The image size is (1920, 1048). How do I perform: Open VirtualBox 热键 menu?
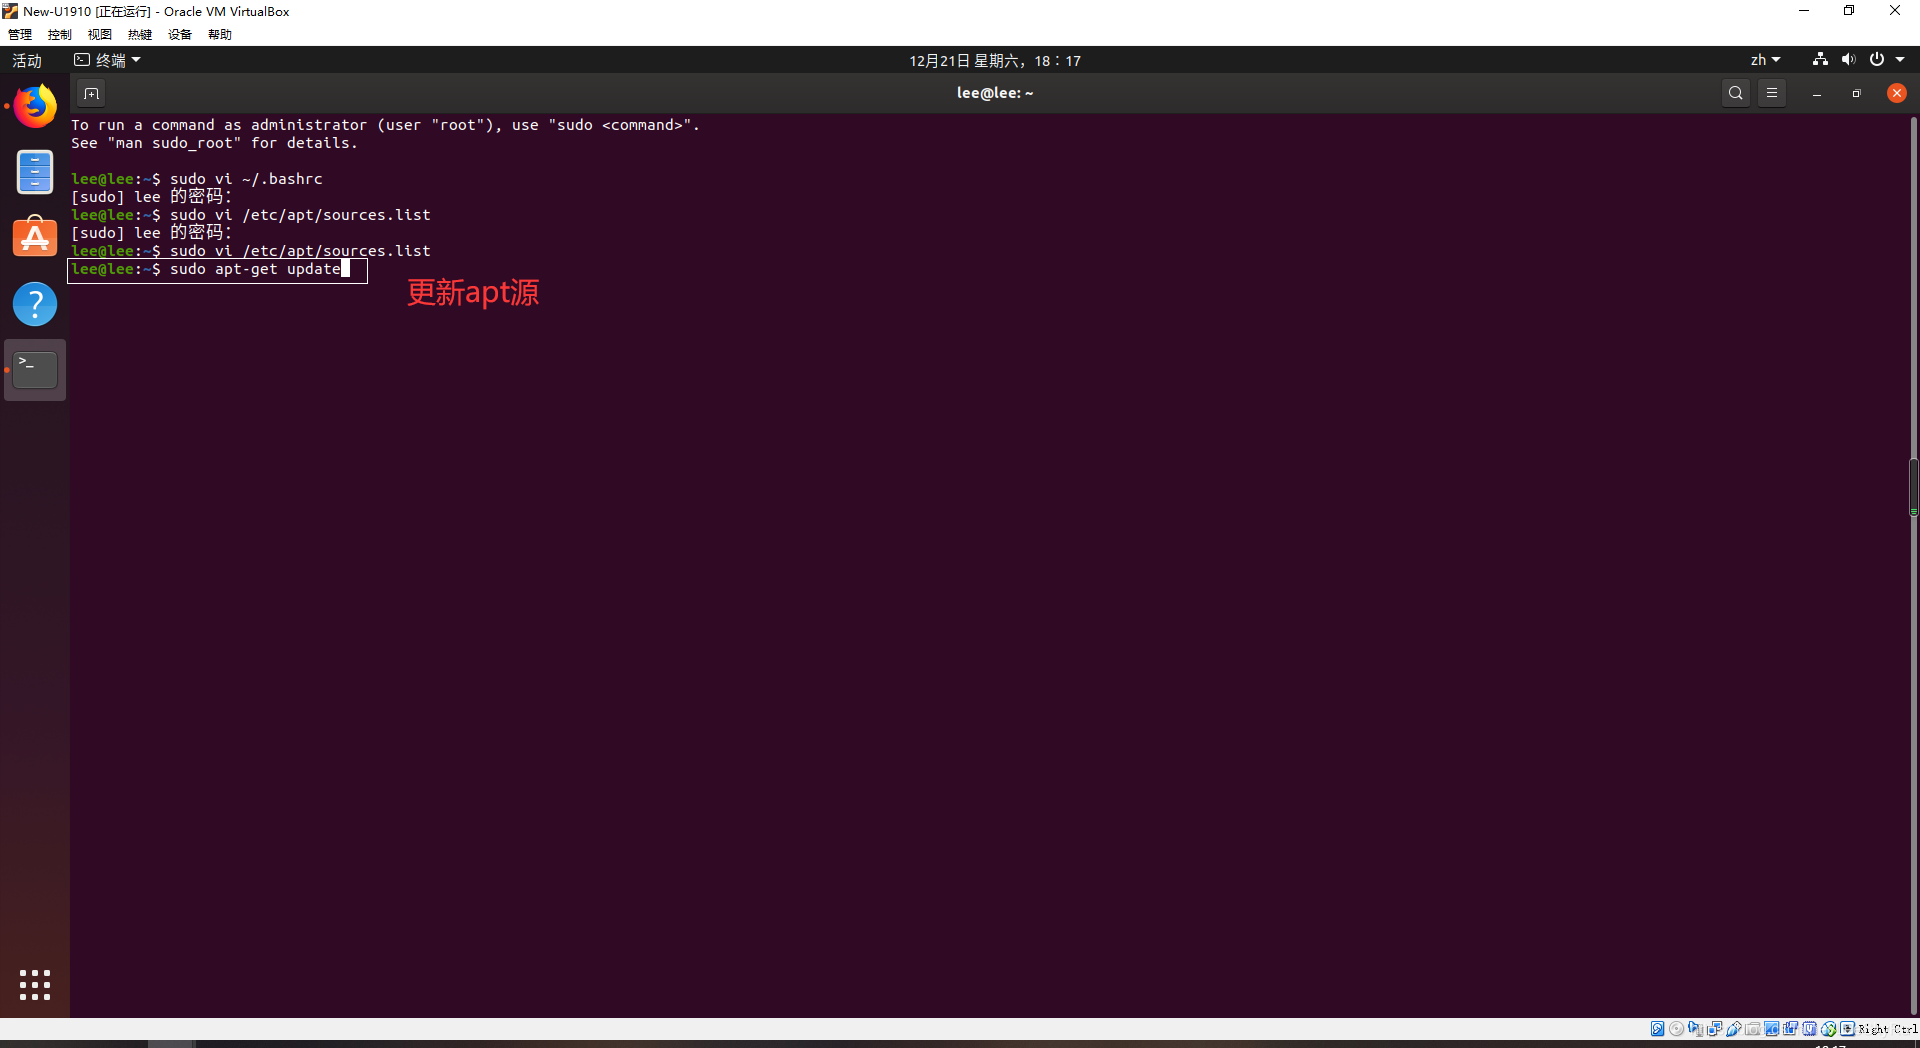click(x=140, y=35)
